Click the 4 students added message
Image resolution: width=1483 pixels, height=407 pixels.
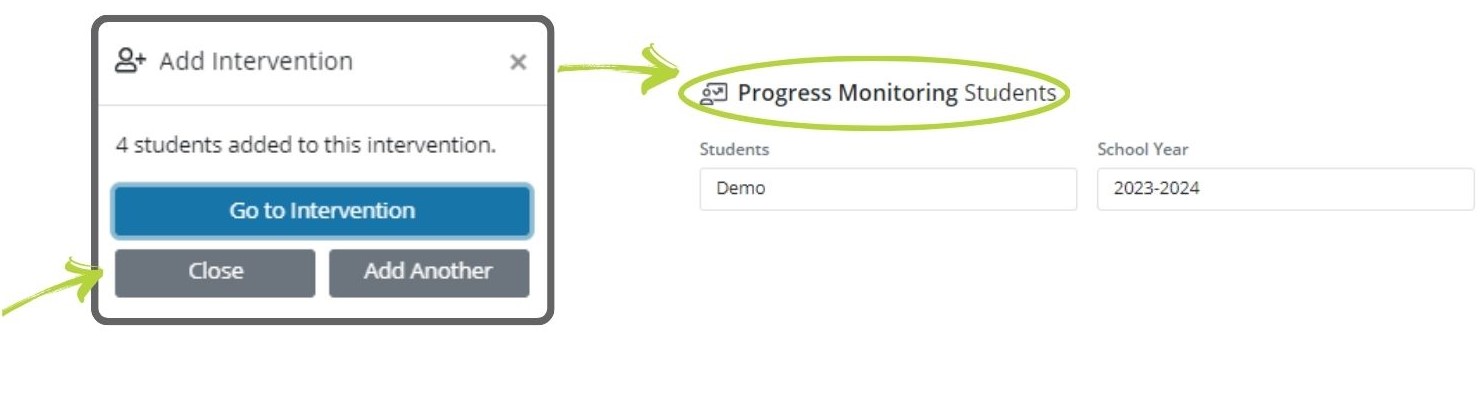pos(306,145)
